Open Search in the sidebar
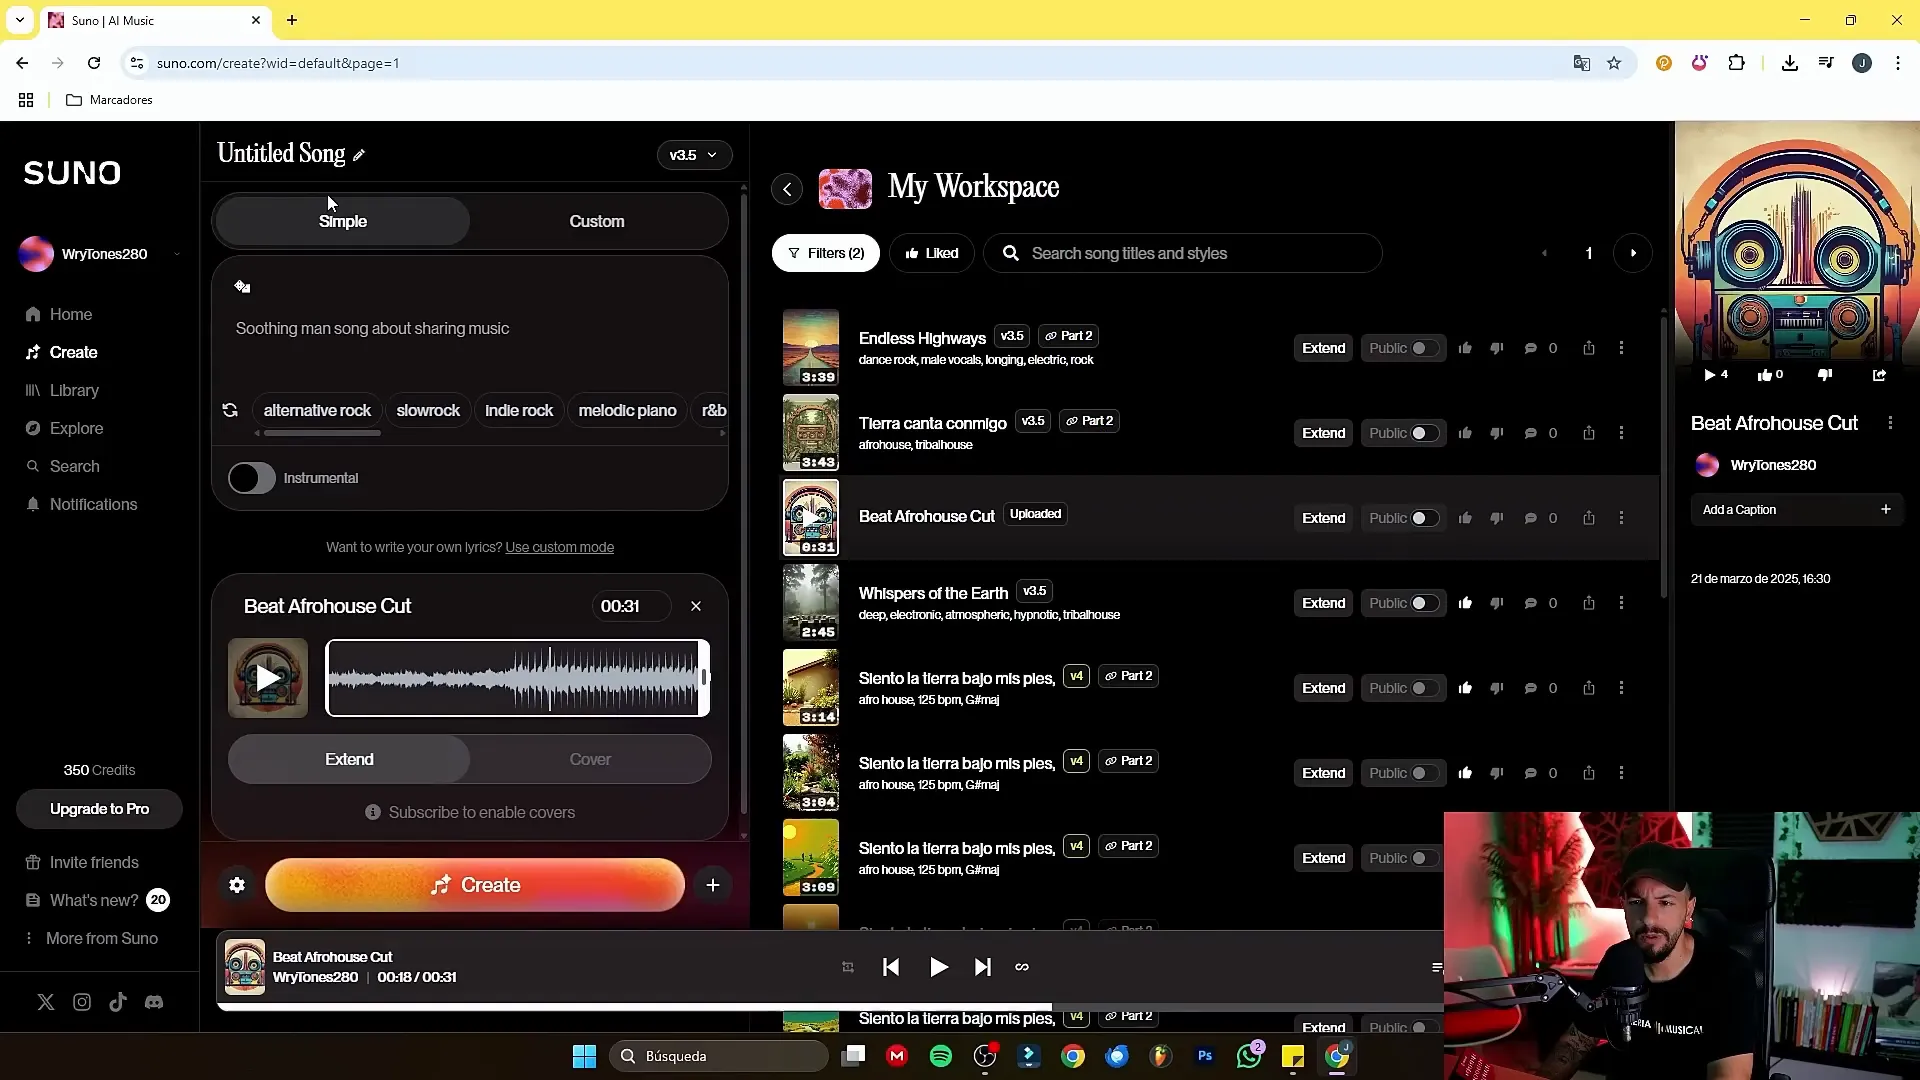 (62, 466)
